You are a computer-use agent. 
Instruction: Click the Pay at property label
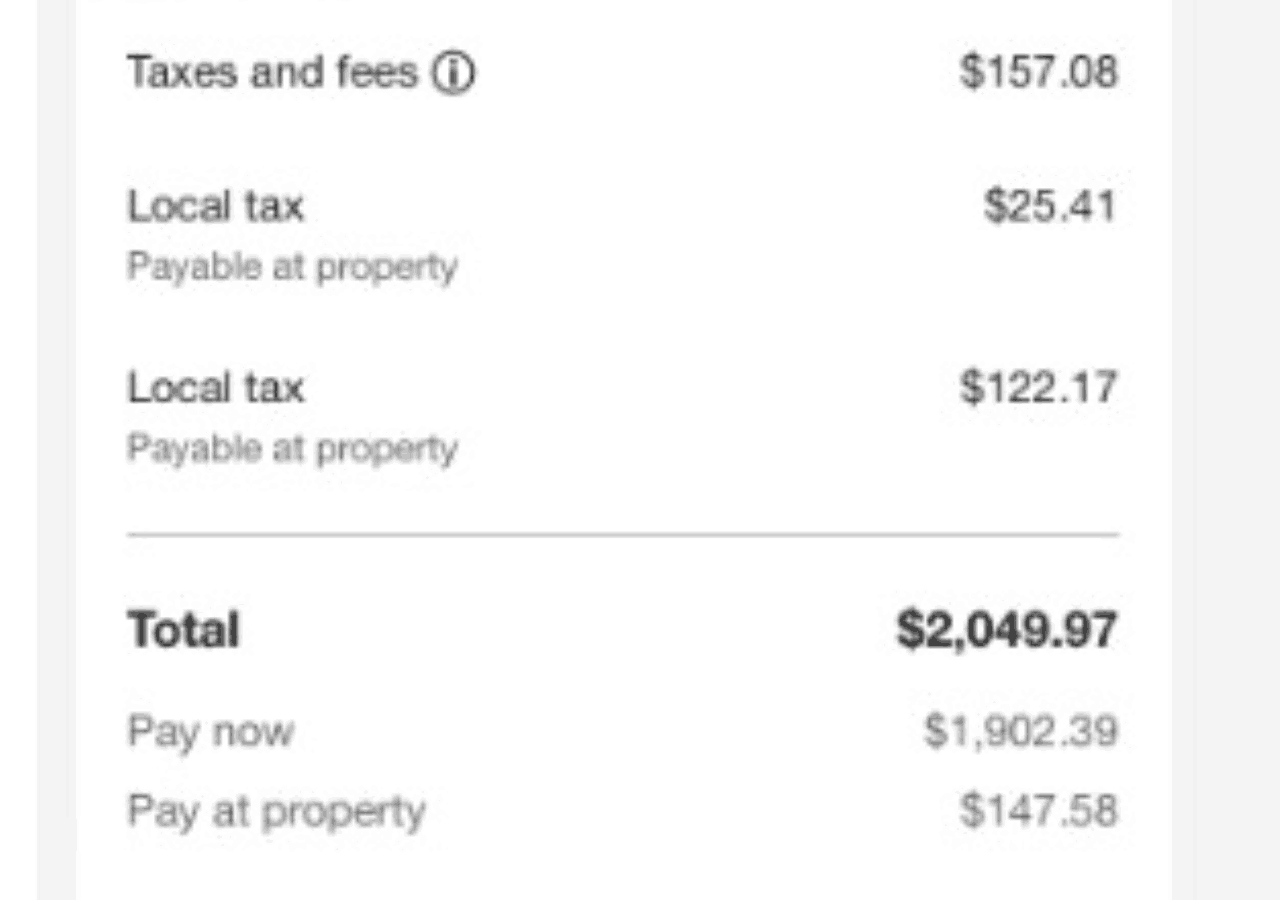(x=276, y=811)
